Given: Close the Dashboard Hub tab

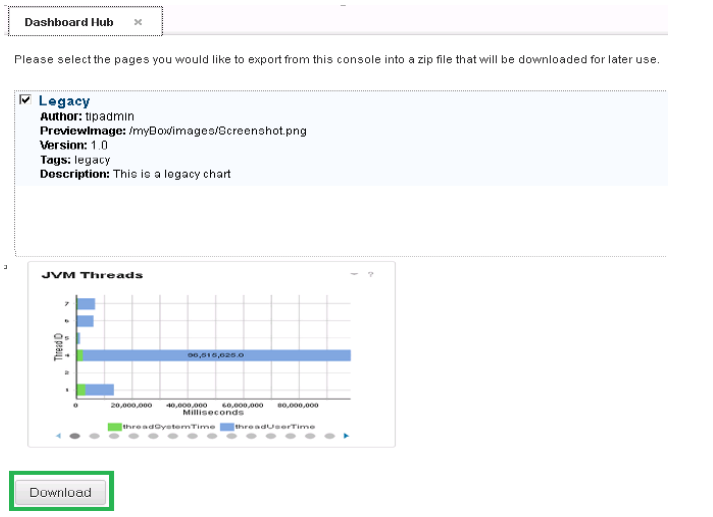Looking at the screenshot, I should pos(138,22).
